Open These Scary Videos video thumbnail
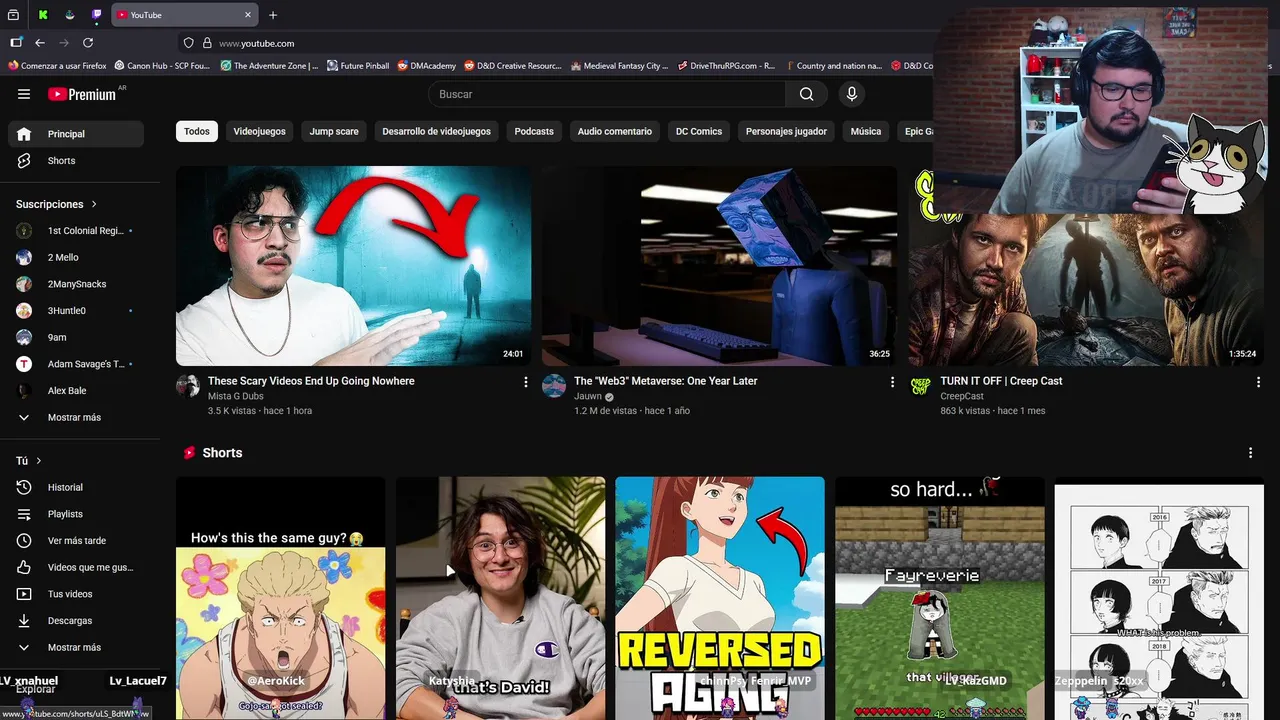The image size is (1280, 720). [x=354, y=266]
